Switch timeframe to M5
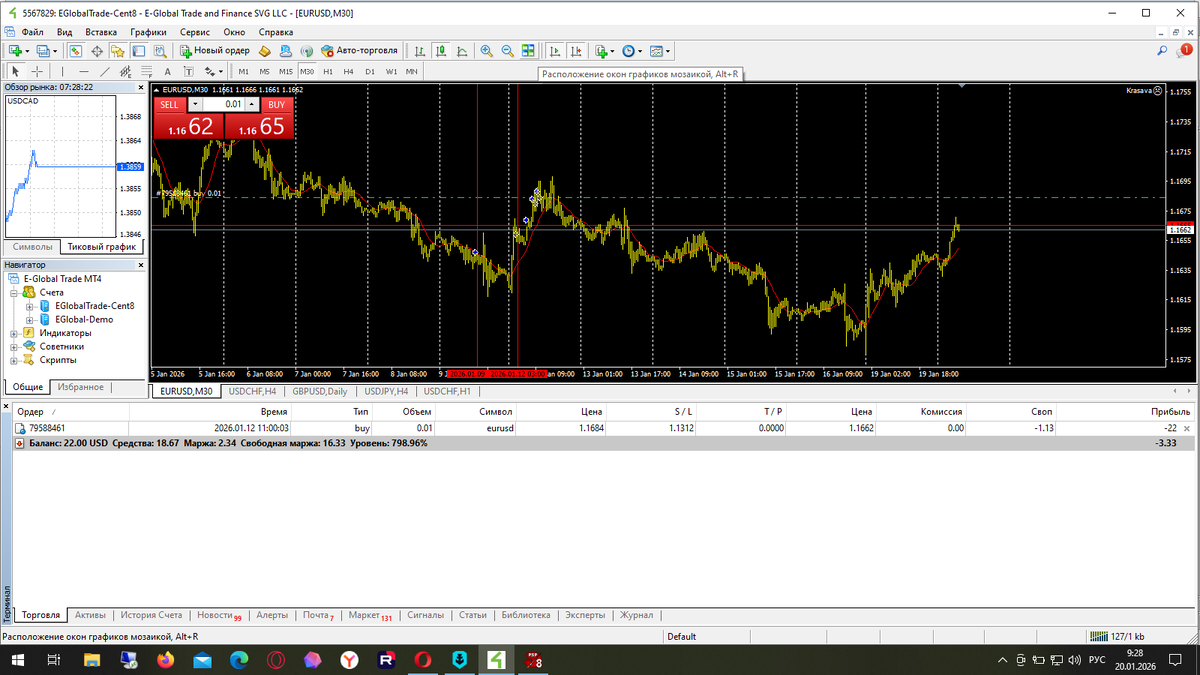This screenshot has height=675, width=1200. click(264, 71)
